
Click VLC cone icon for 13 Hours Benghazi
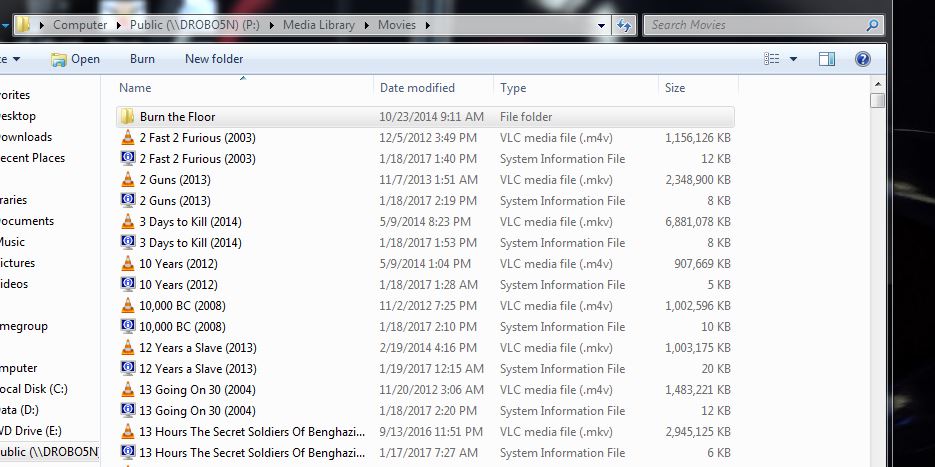(128, 432)
